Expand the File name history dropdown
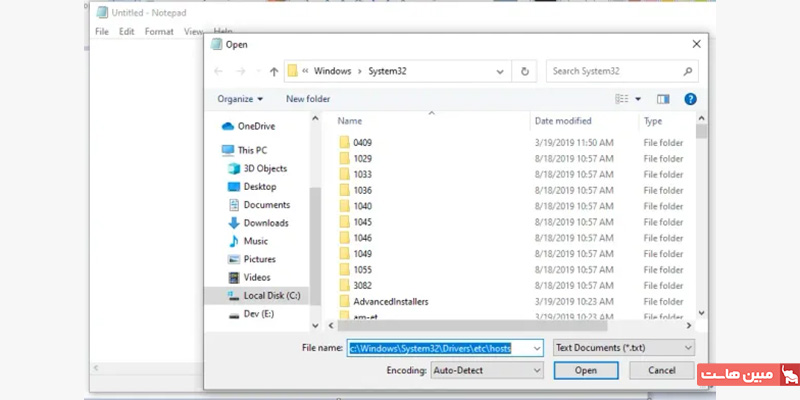The image size is (800, 400). click(x=537, y=348)
